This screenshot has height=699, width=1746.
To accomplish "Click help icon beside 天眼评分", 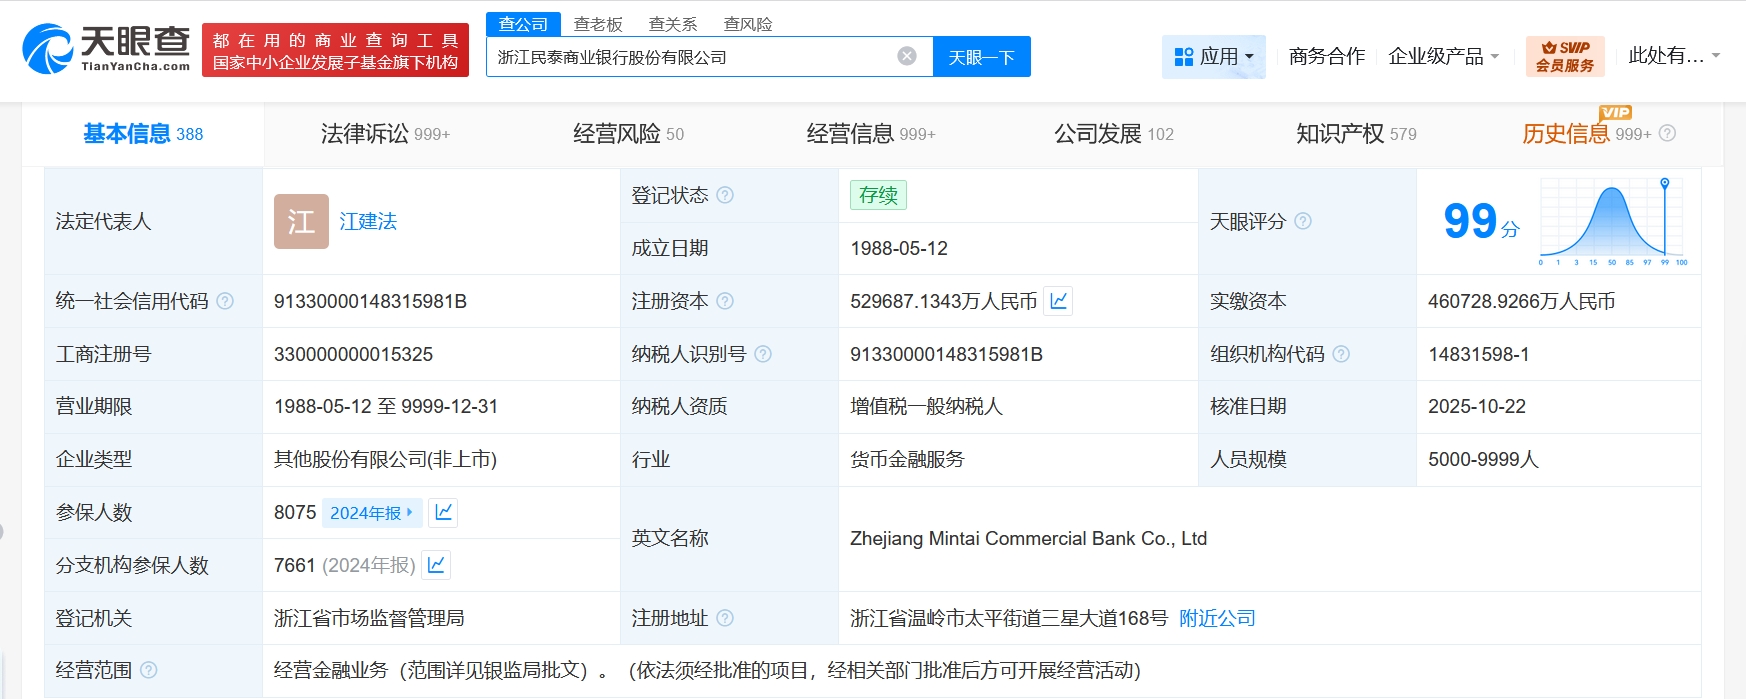I will [x=1302, y=221].
